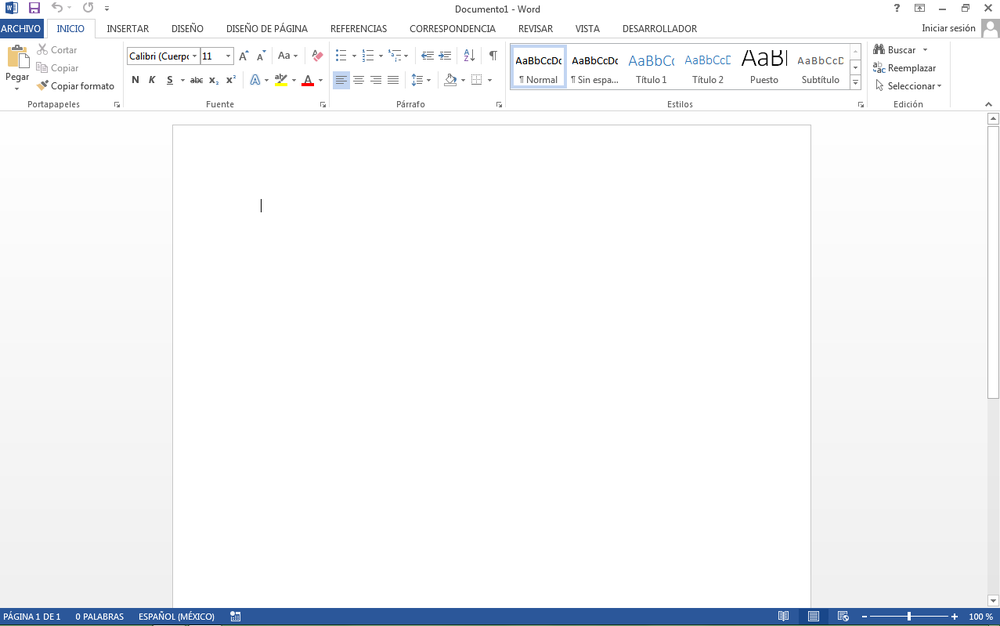Click the Copiar formato paintbrush icon

click(43, 86)
